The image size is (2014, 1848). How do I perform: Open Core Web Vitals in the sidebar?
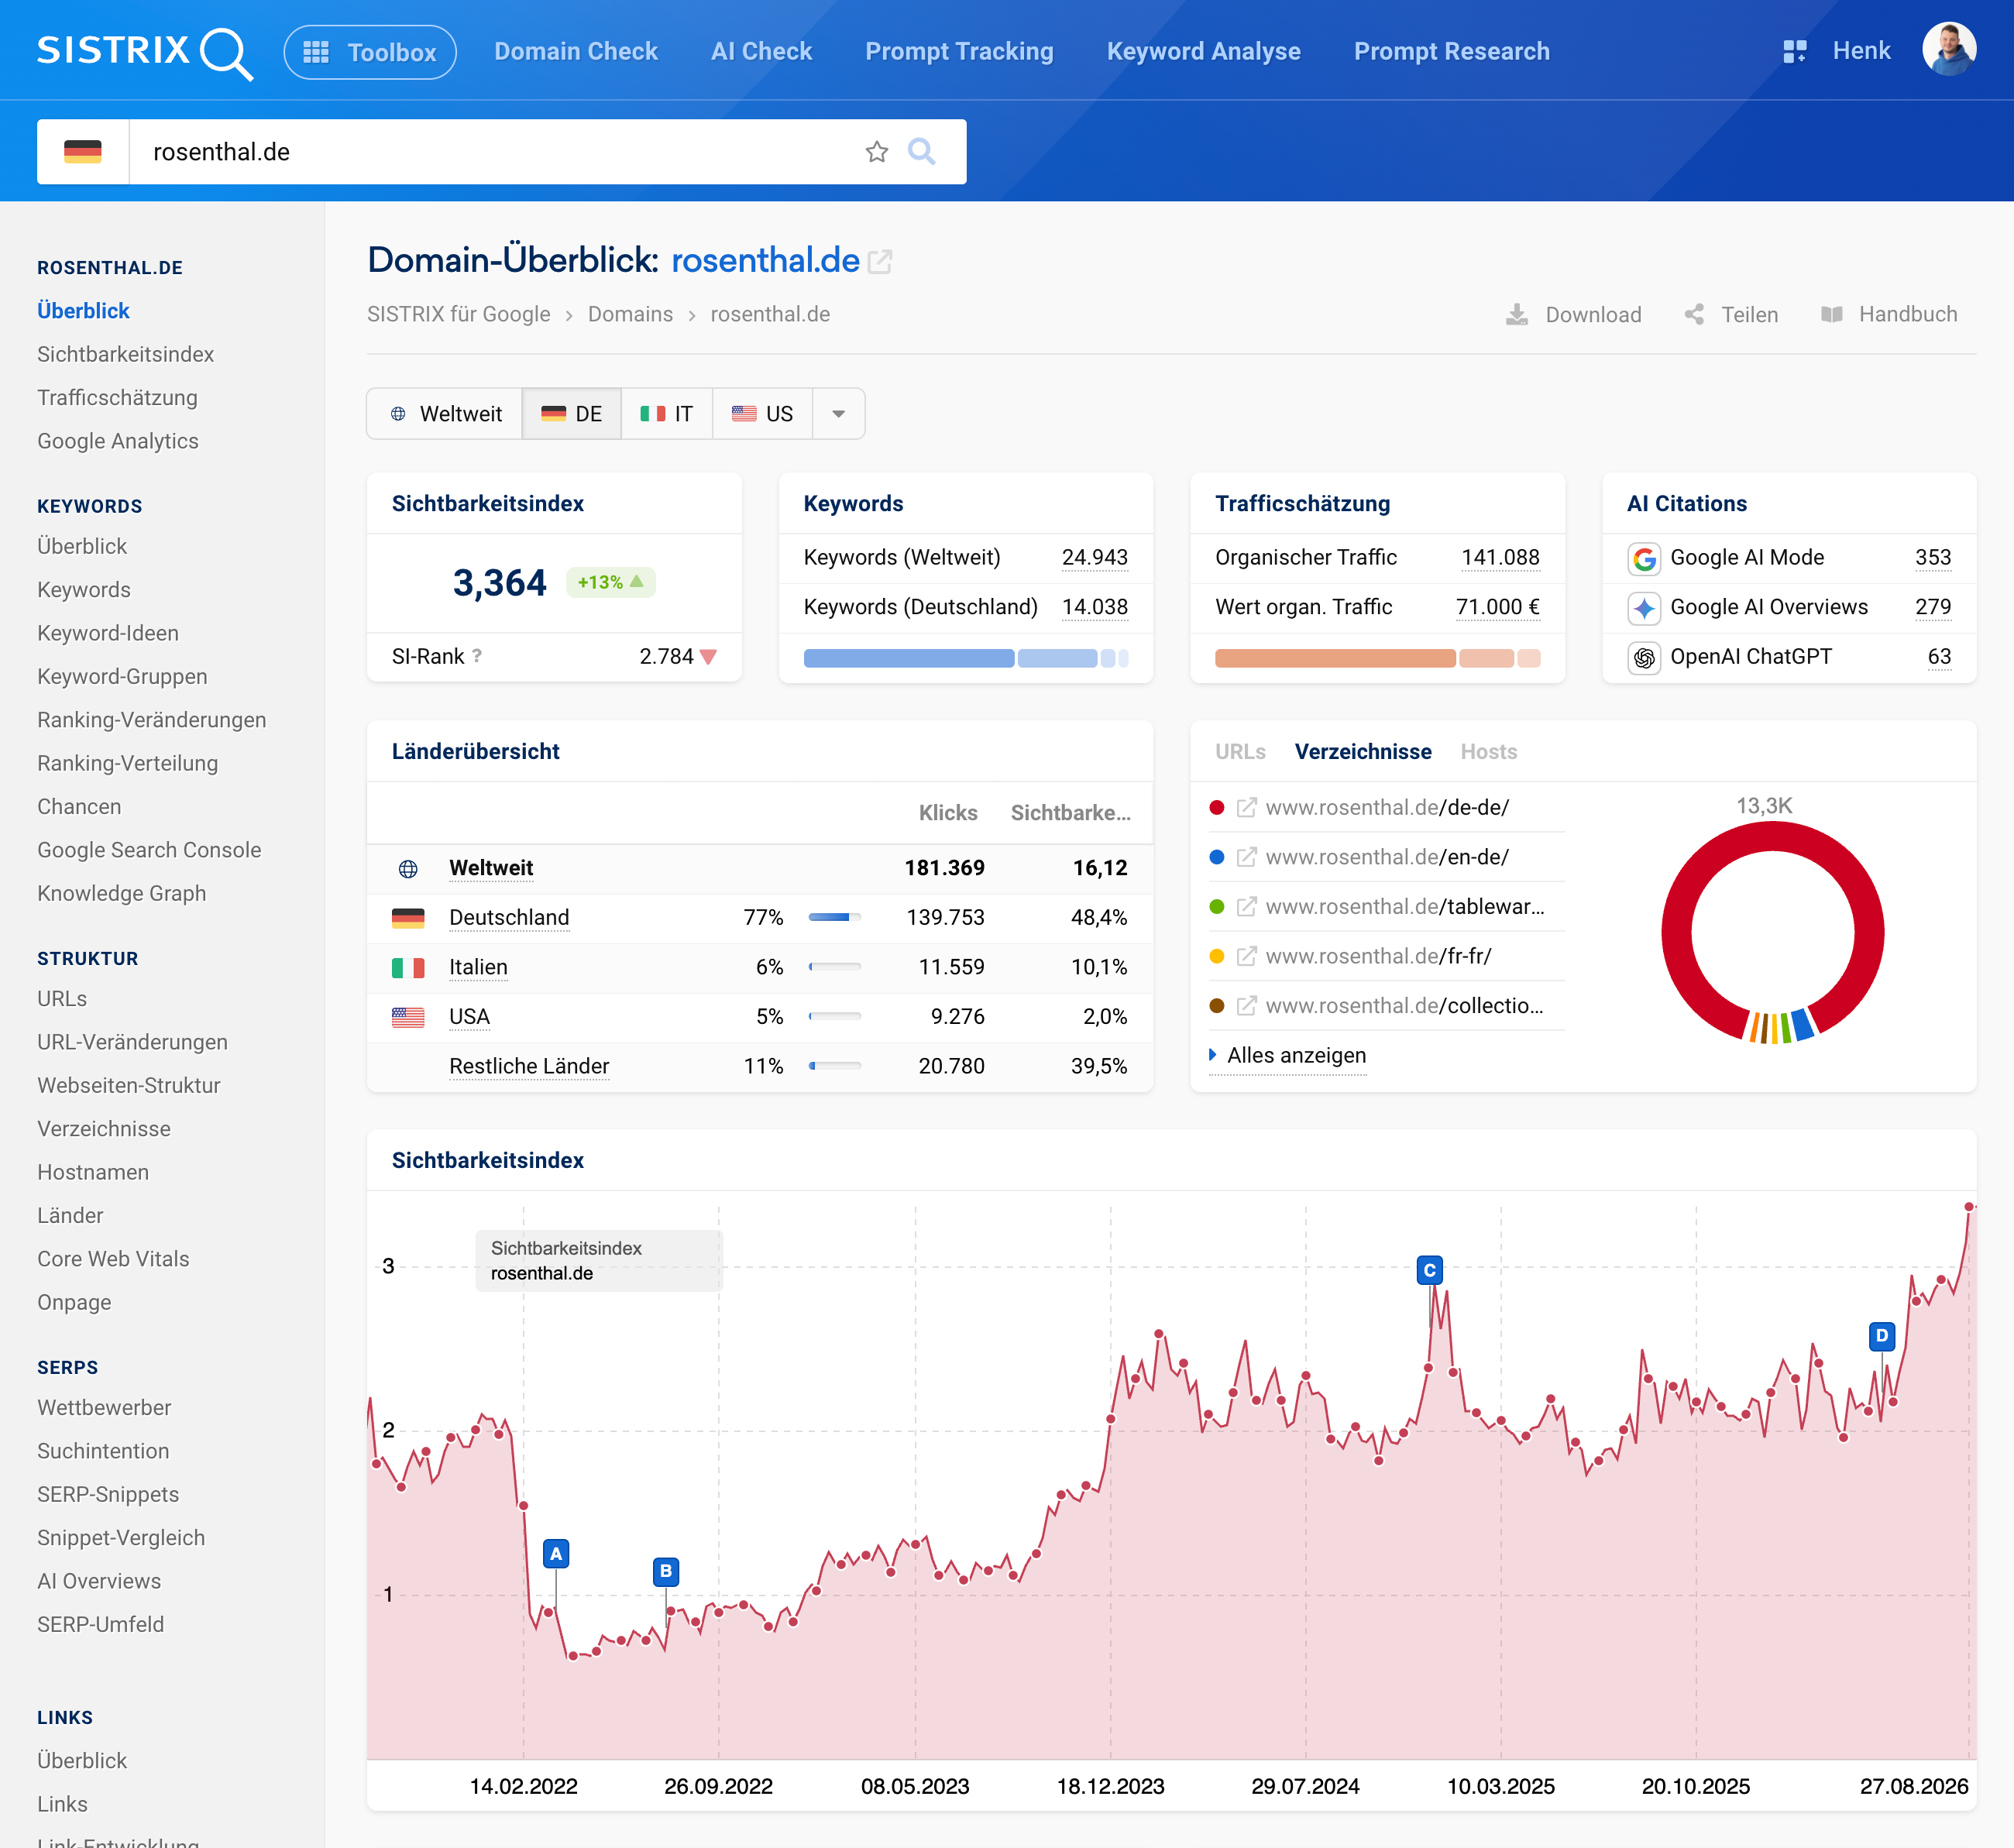[x=113, y=1260]
